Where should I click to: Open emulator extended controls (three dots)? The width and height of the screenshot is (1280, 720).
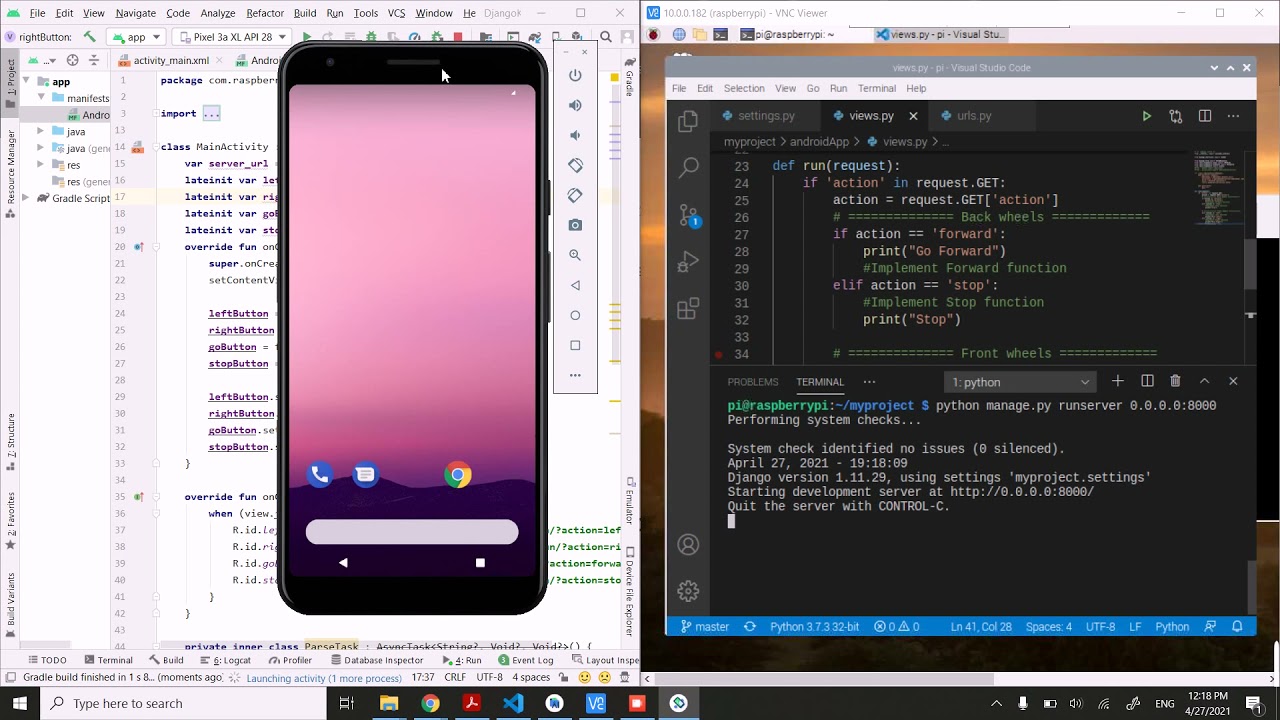575,375
